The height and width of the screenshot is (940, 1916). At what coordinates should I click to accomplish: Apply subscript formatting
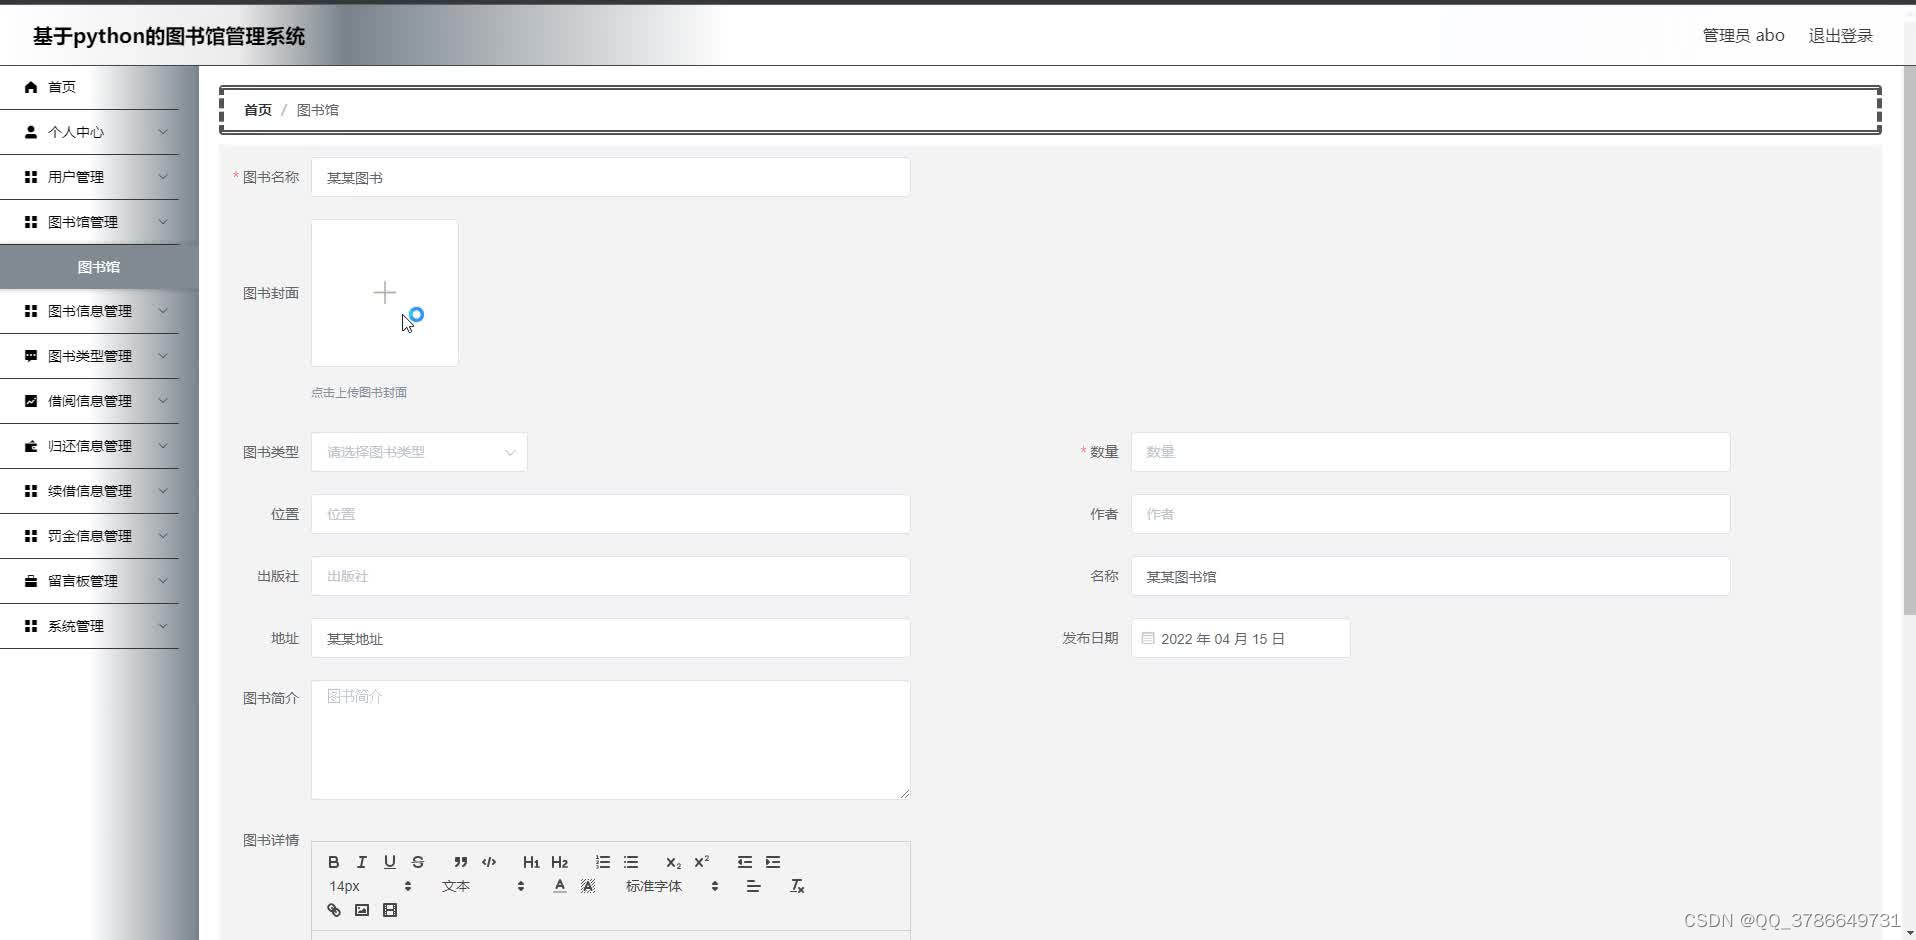673,862
